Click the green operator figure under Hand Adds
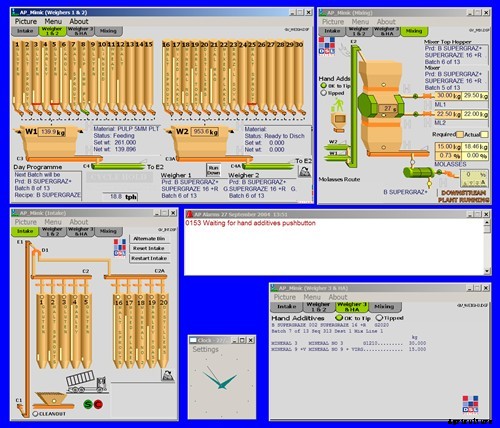 tap(338, 106)
